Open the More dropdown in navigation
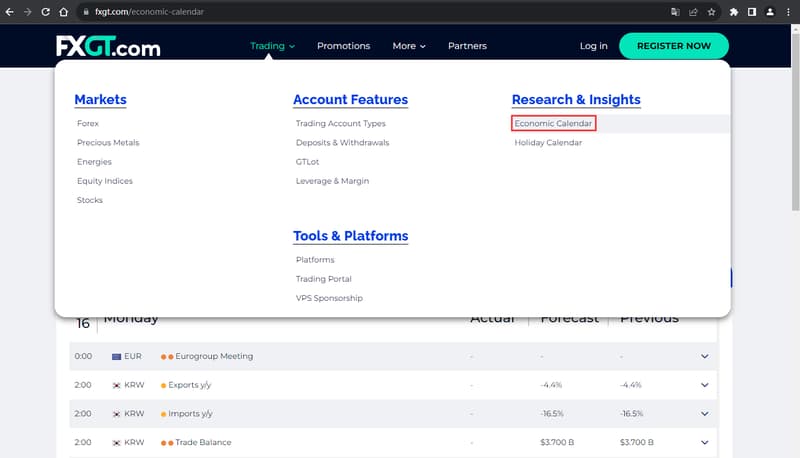The width and height of the screenshot is (800, 458). (x=408, y=46)
